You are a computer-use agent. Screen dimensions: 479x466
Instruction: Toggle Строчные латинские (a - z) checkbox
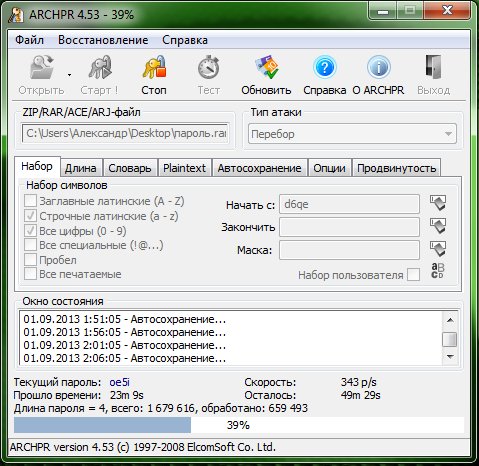[x=30, y=216]
